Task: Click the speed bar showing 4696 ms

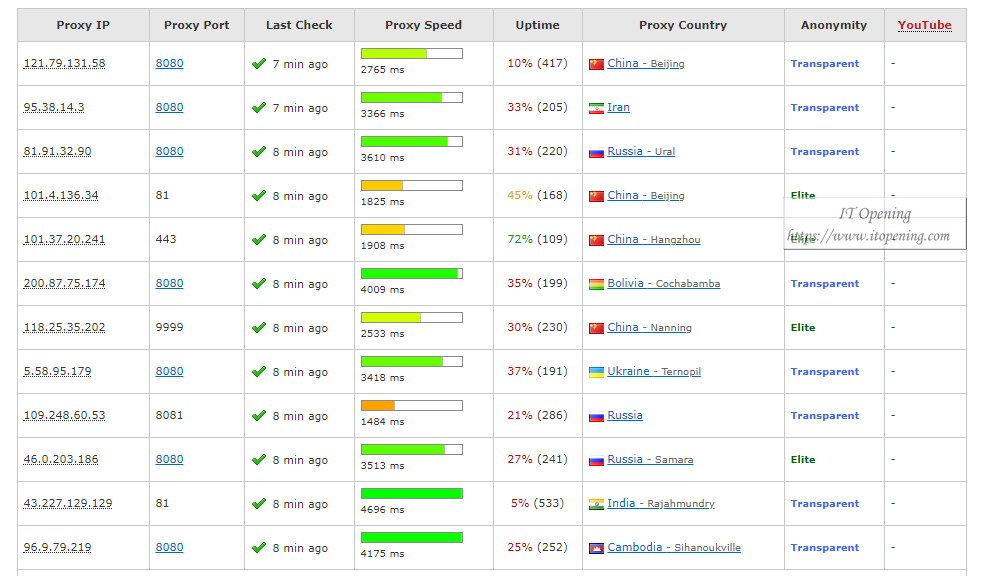Action: (412, 493)
